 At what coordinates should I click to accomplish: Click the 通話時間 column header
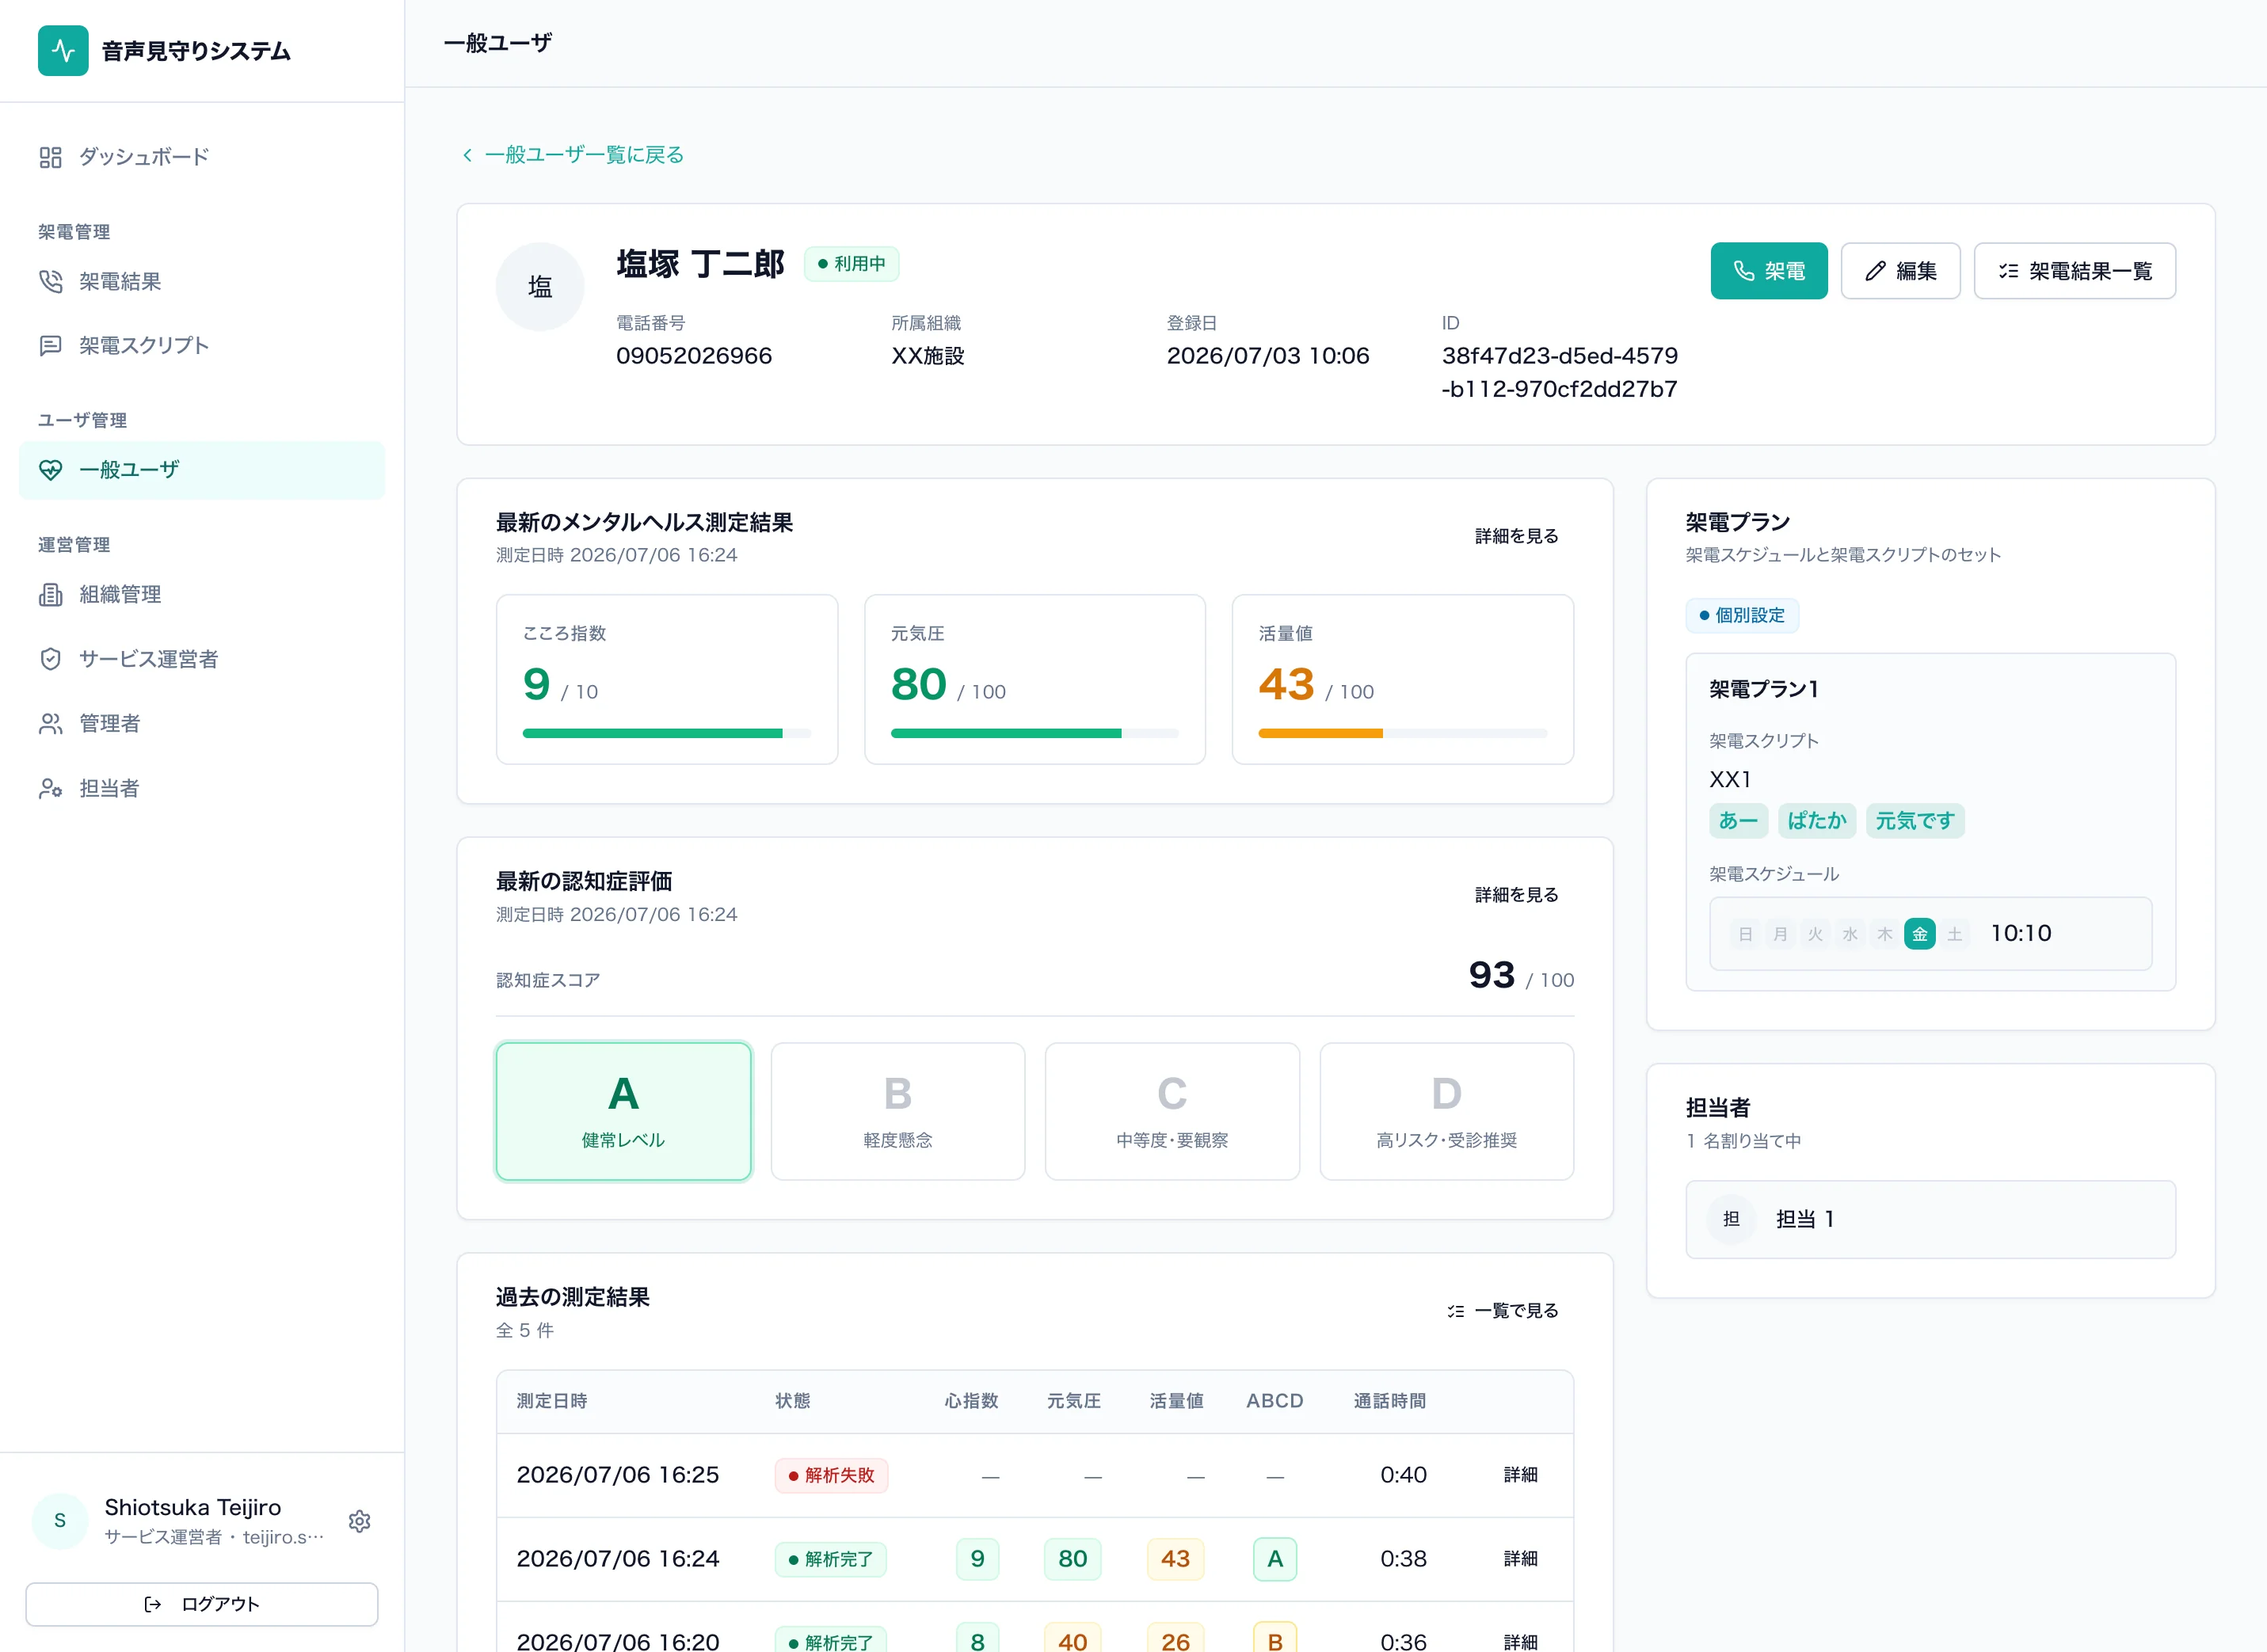[1390, 1402]
